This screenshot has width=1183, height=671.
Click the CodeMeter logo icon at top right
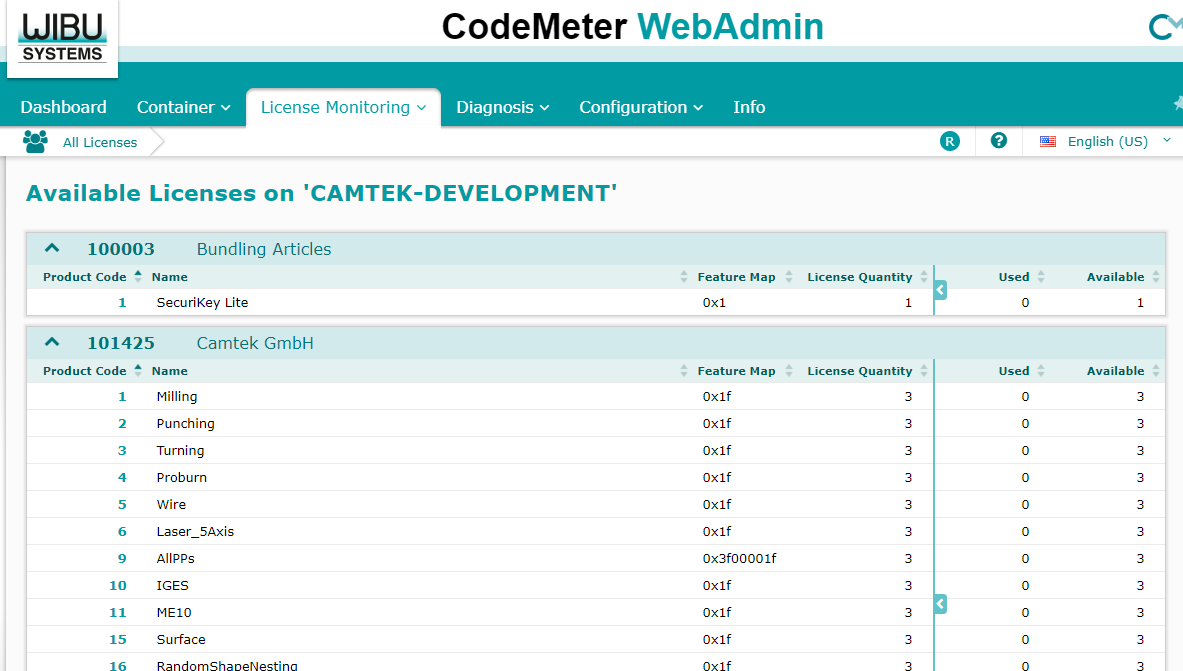pos(1165,26)
